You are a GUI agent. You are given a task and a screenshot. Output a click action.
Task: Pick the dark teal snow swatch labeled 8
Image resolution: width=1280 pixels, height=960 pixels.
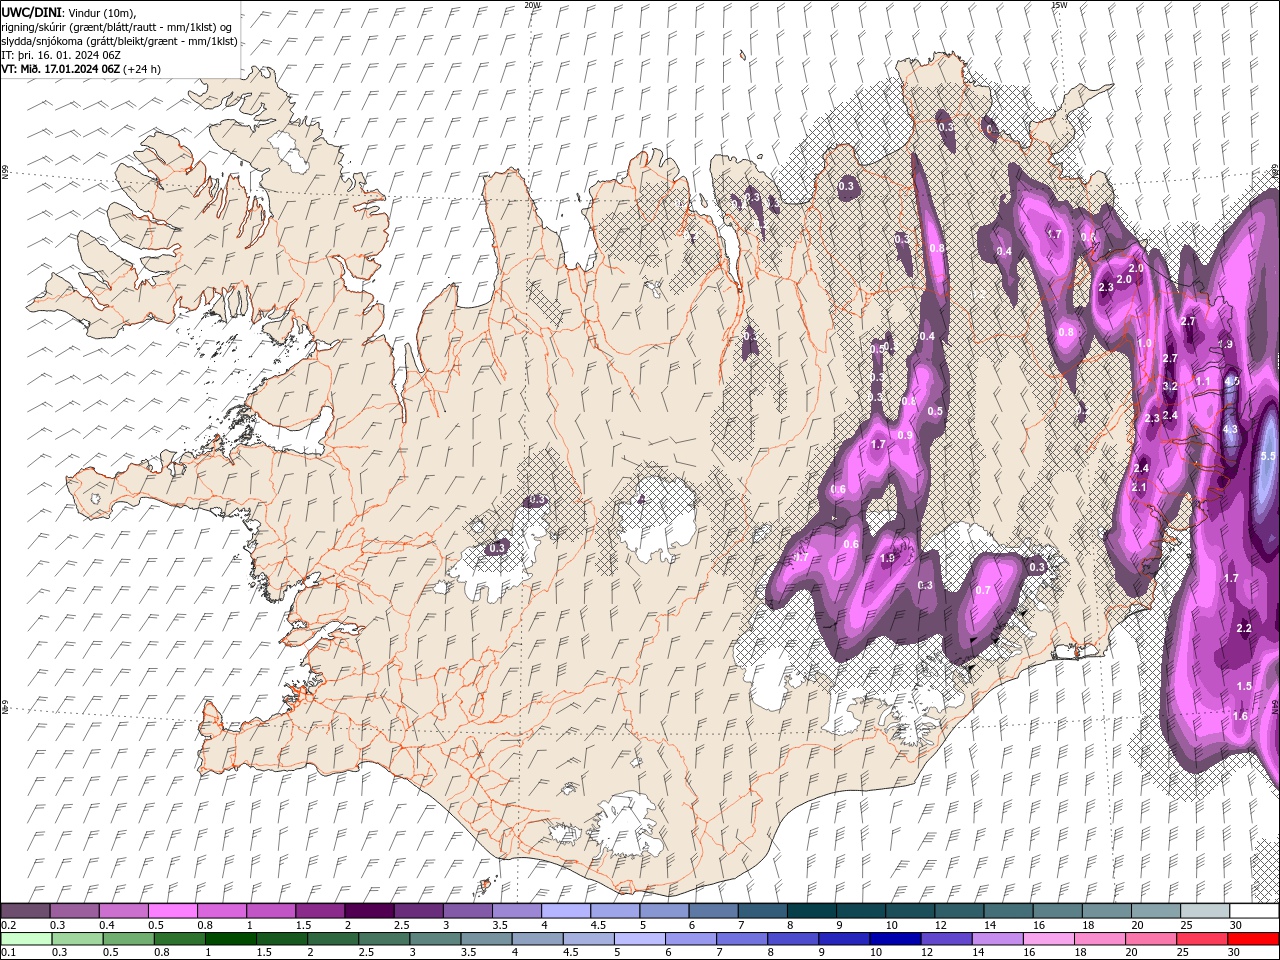pos(812,911)
